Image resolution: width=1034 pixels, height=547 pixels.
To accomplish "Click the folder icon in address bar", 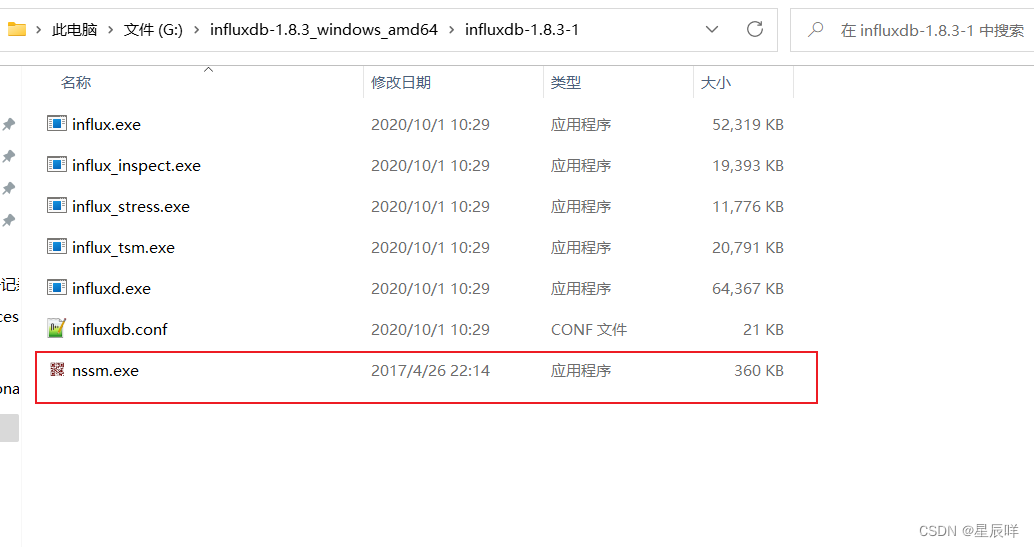I will point(16,29).
